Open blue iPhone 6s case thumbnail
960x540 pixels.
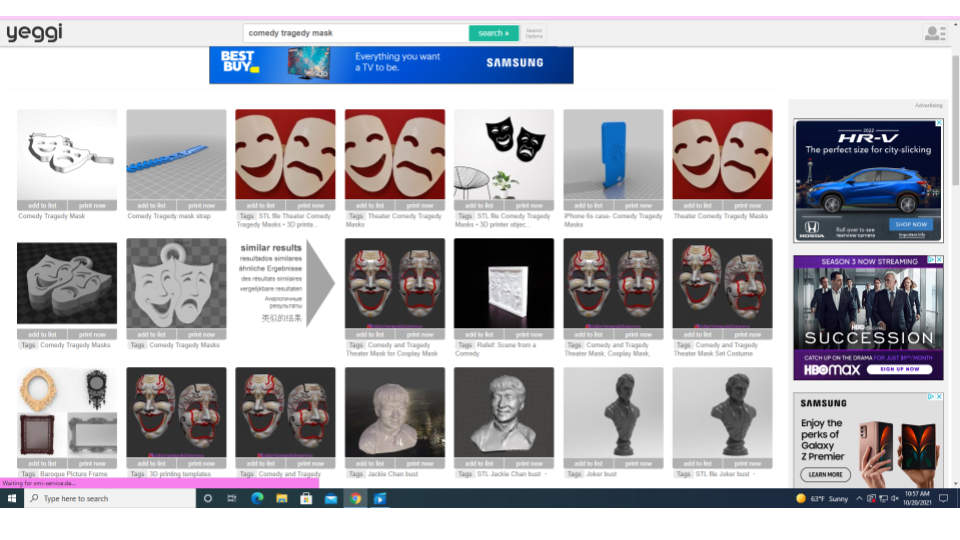(613, 155)
